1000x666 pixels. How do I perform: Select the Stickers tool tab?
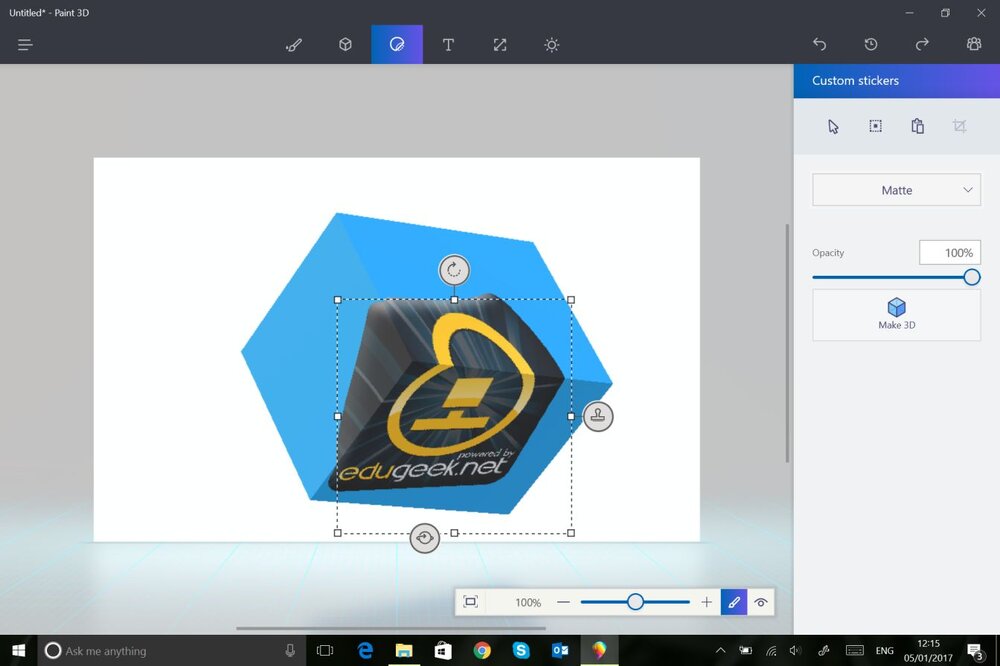click(x=397, y=45)
